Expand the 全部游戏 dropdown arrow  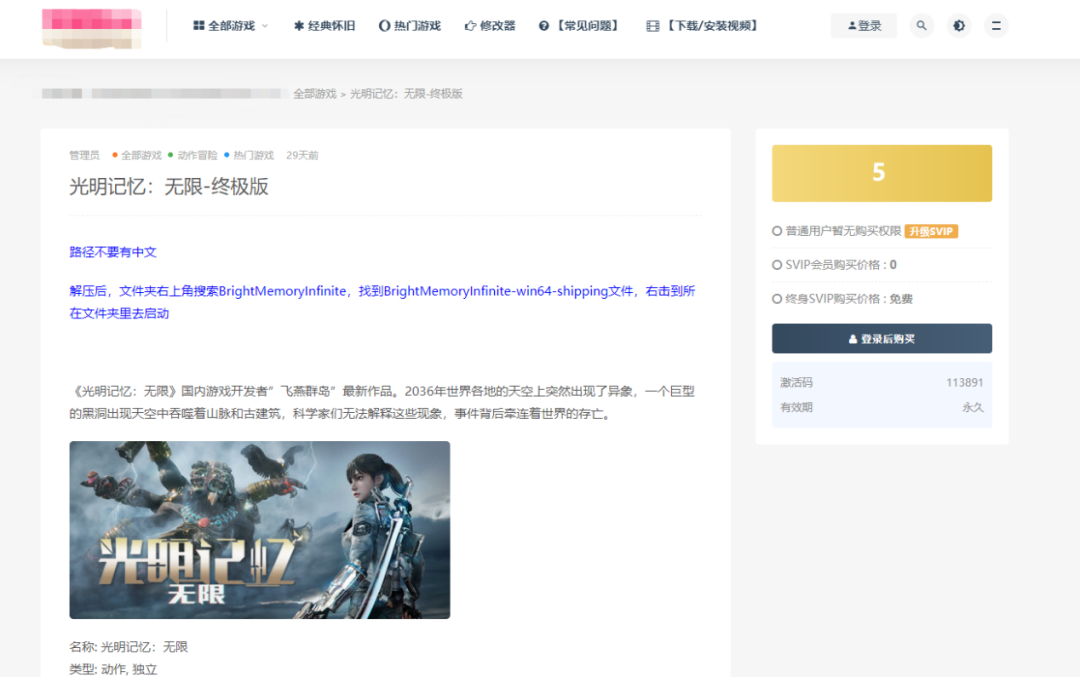pyautogui.click(x=265, y=26)
